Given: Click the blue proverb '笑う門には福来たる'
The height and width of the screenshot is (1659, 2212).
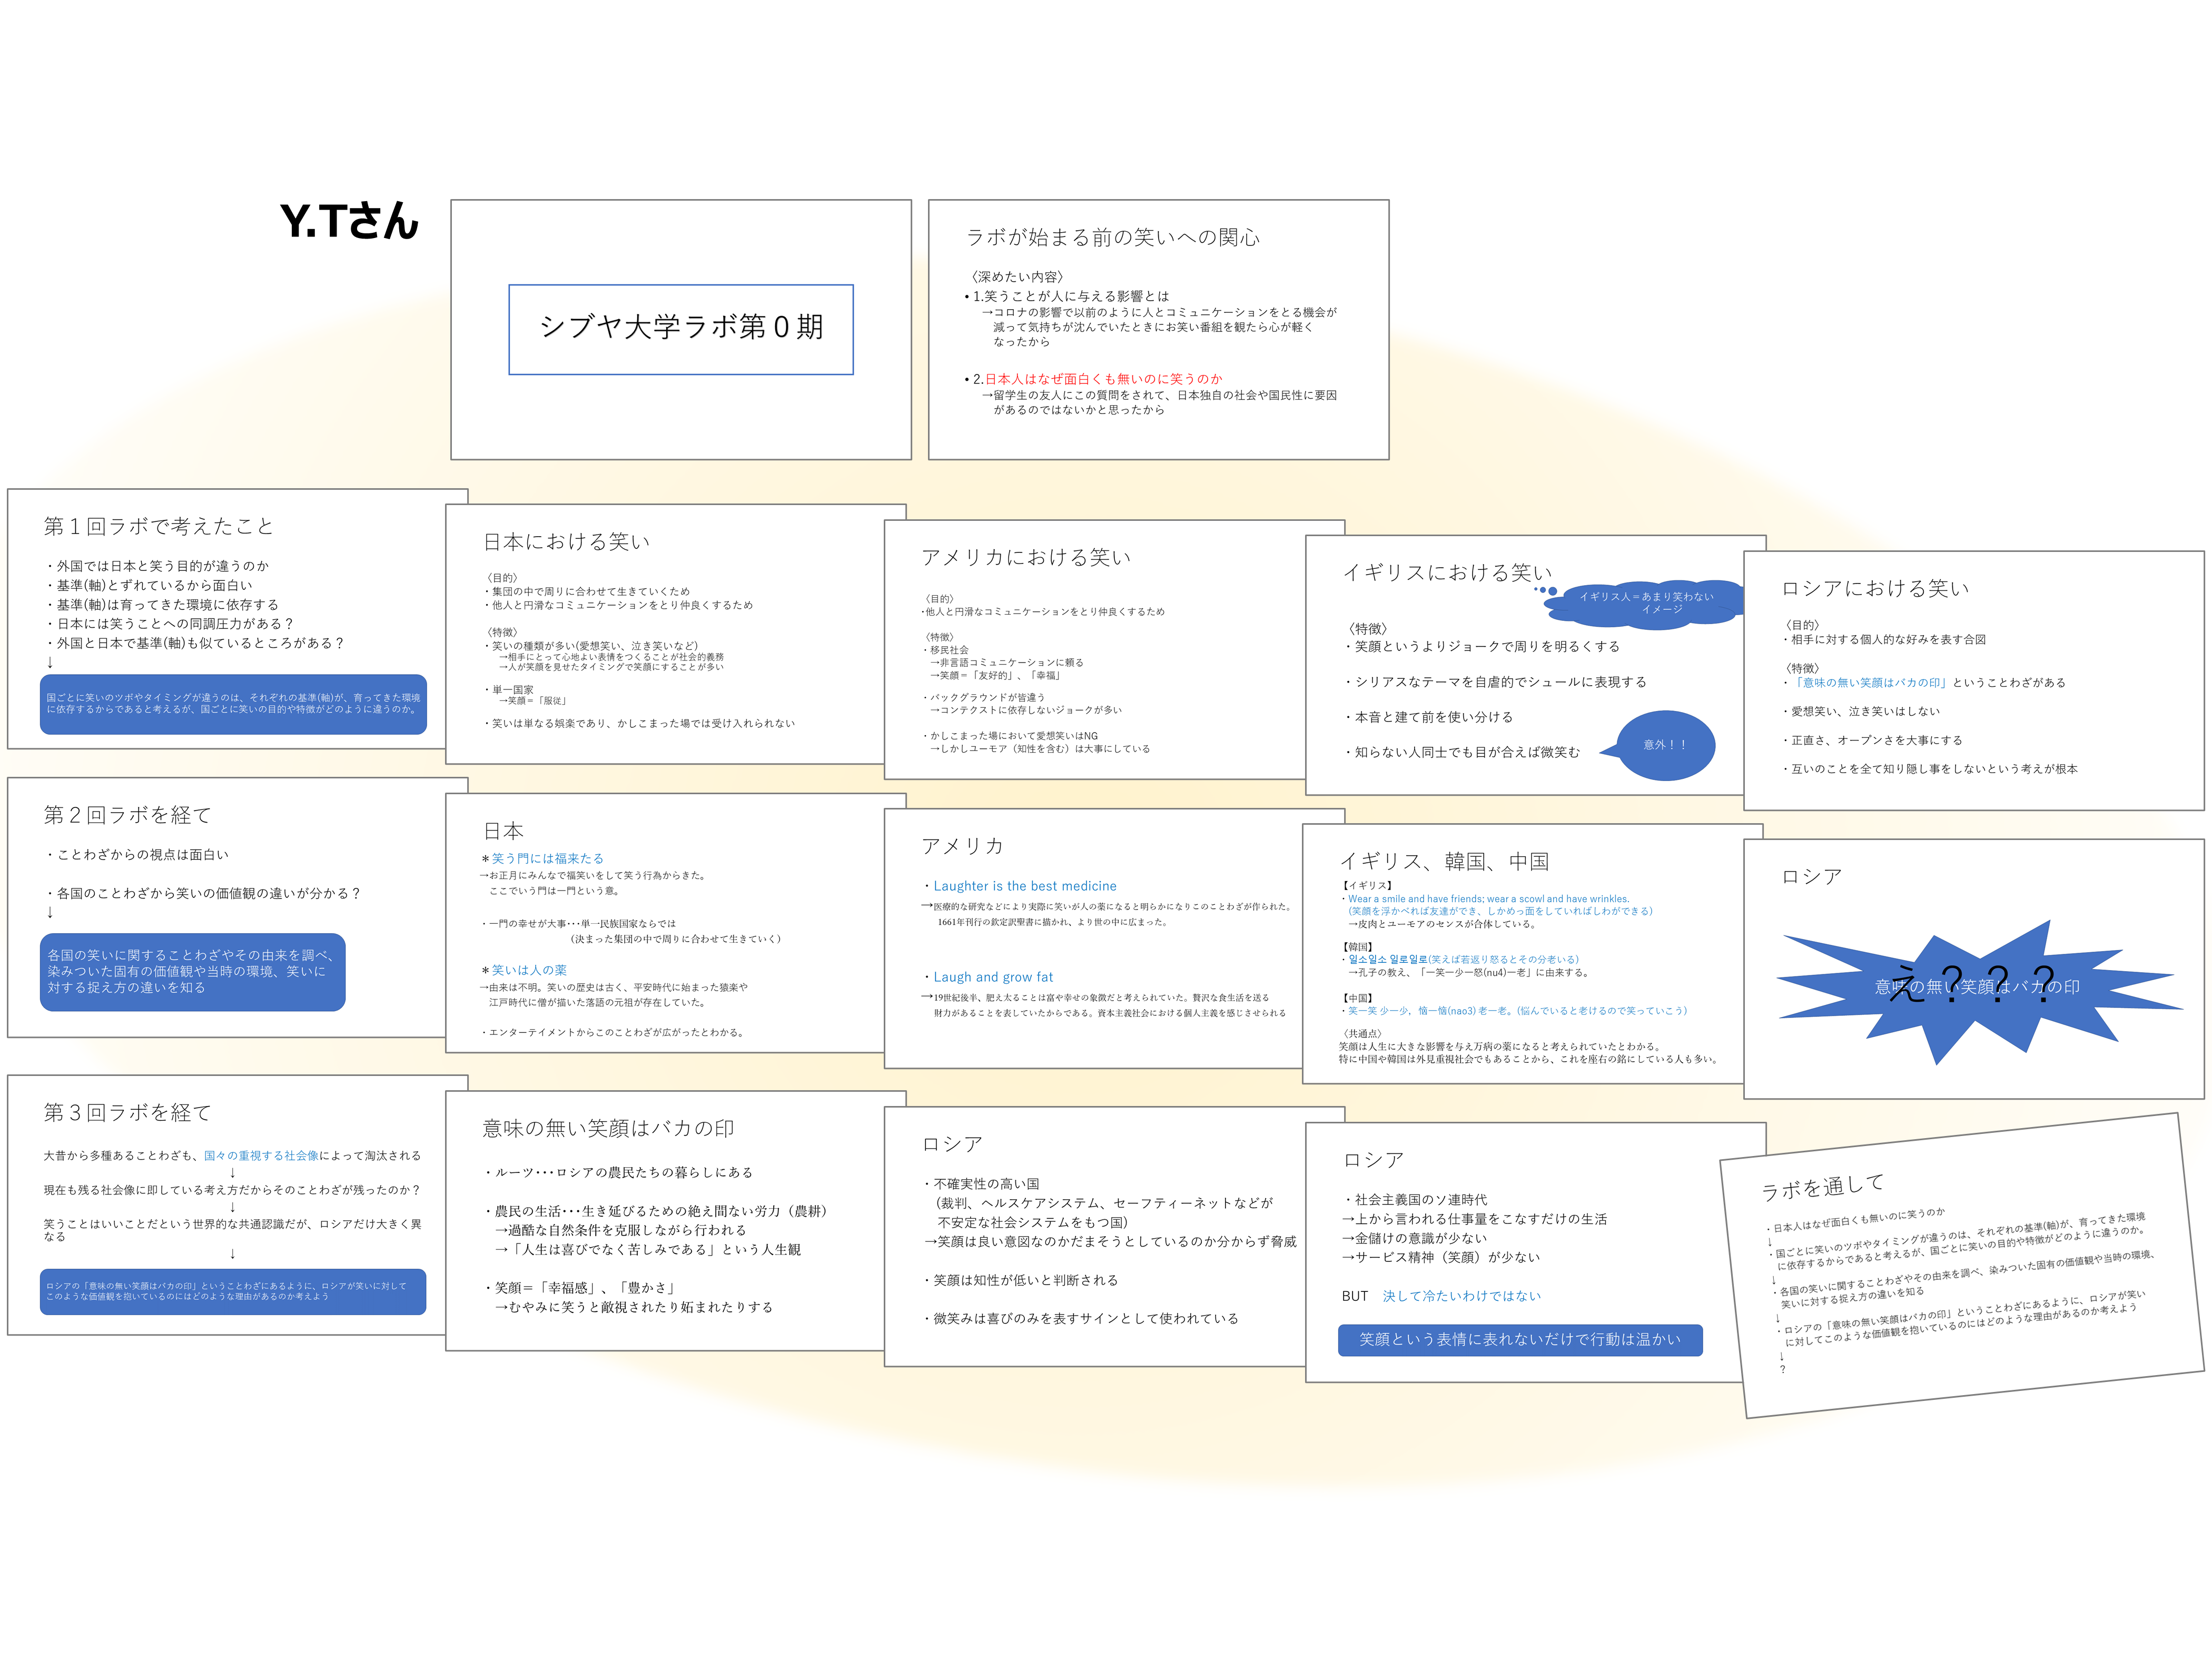Looking at the screenshot, I should click(547, 858).
